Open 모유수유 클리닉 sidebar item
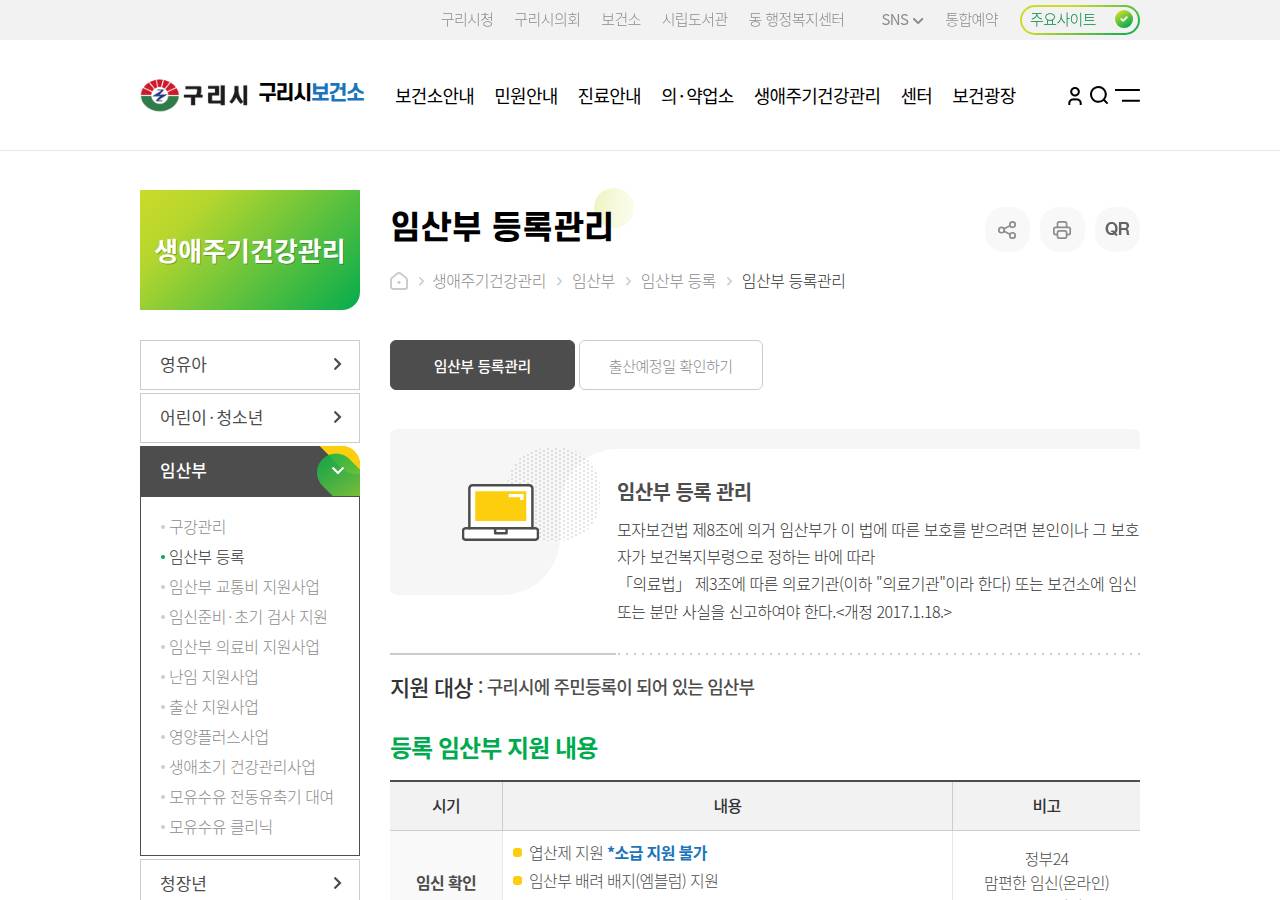Image resolution: width=1280 pixels, height=900 pixels. point(220,827)
